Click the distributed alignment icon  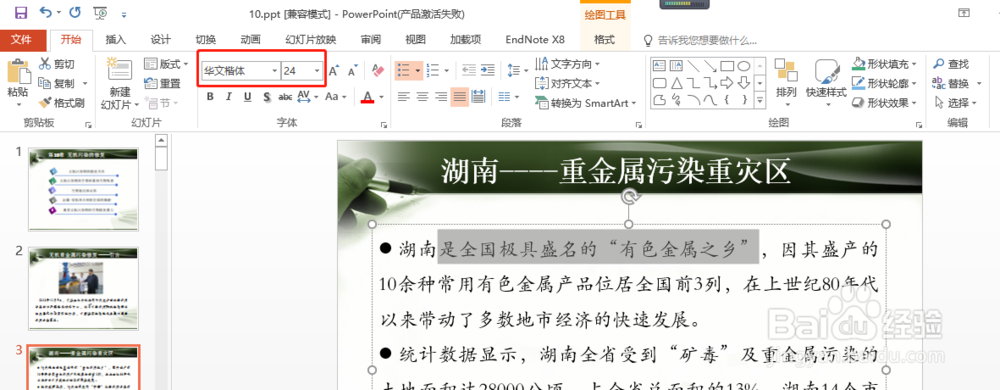click(x=478, y=96)
